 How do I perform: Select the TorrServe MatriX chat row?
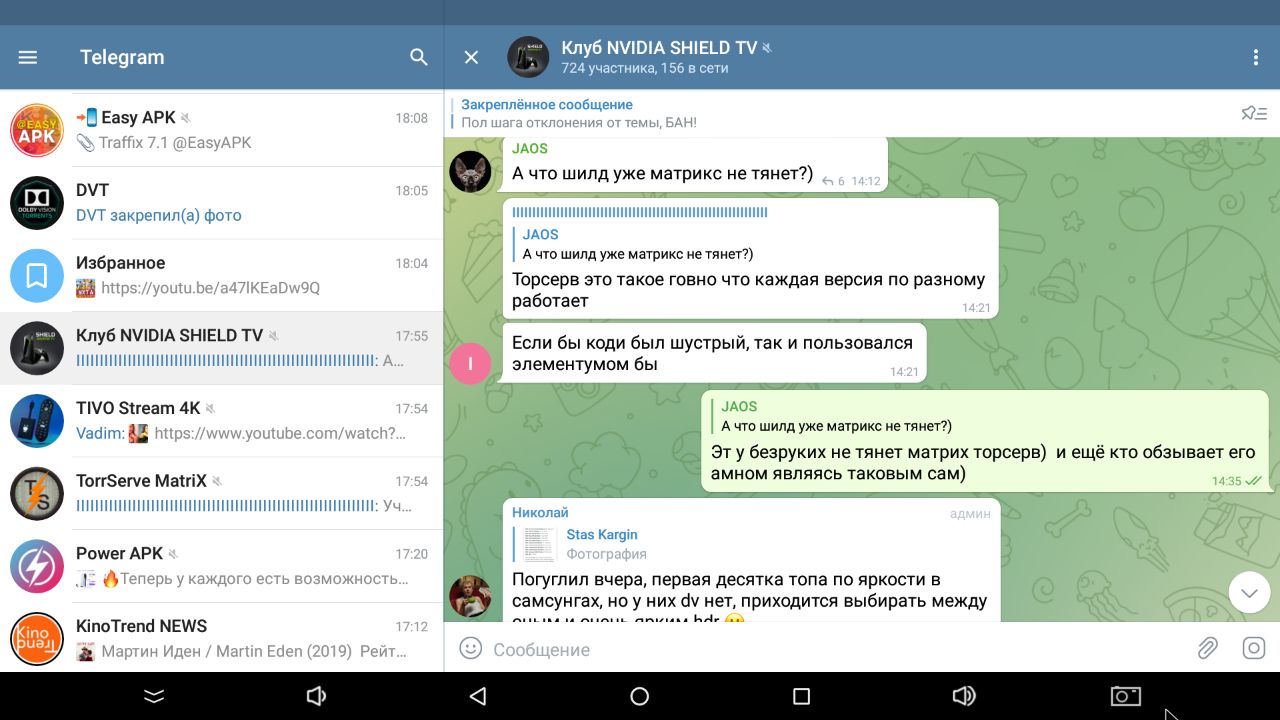pos(221,494)
